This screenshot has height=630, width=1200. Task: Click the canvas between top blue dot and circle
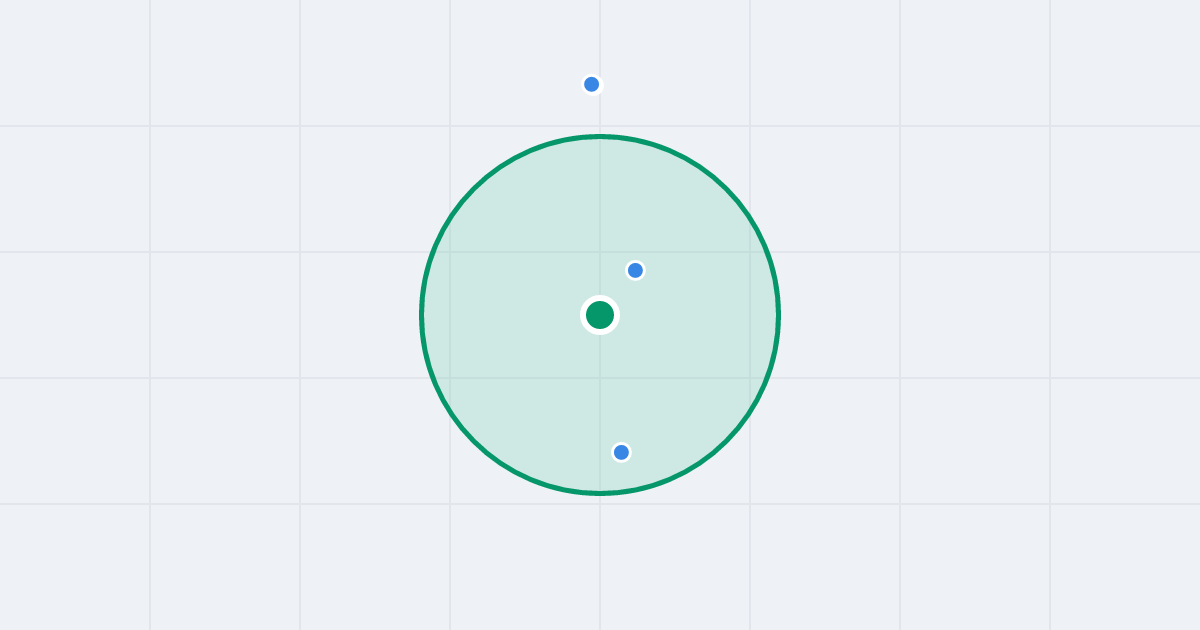pyautogui.click(x=596, y=114)
